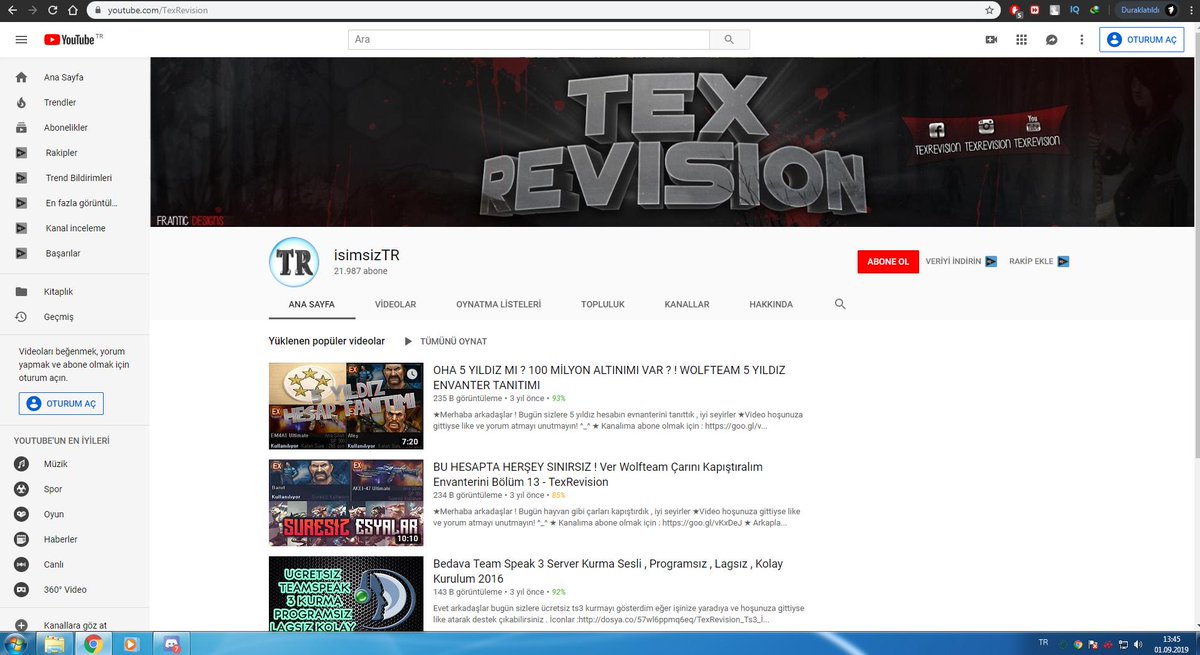Open Başarılar in sidebar
1200x655 pixels.
[63, 253]
